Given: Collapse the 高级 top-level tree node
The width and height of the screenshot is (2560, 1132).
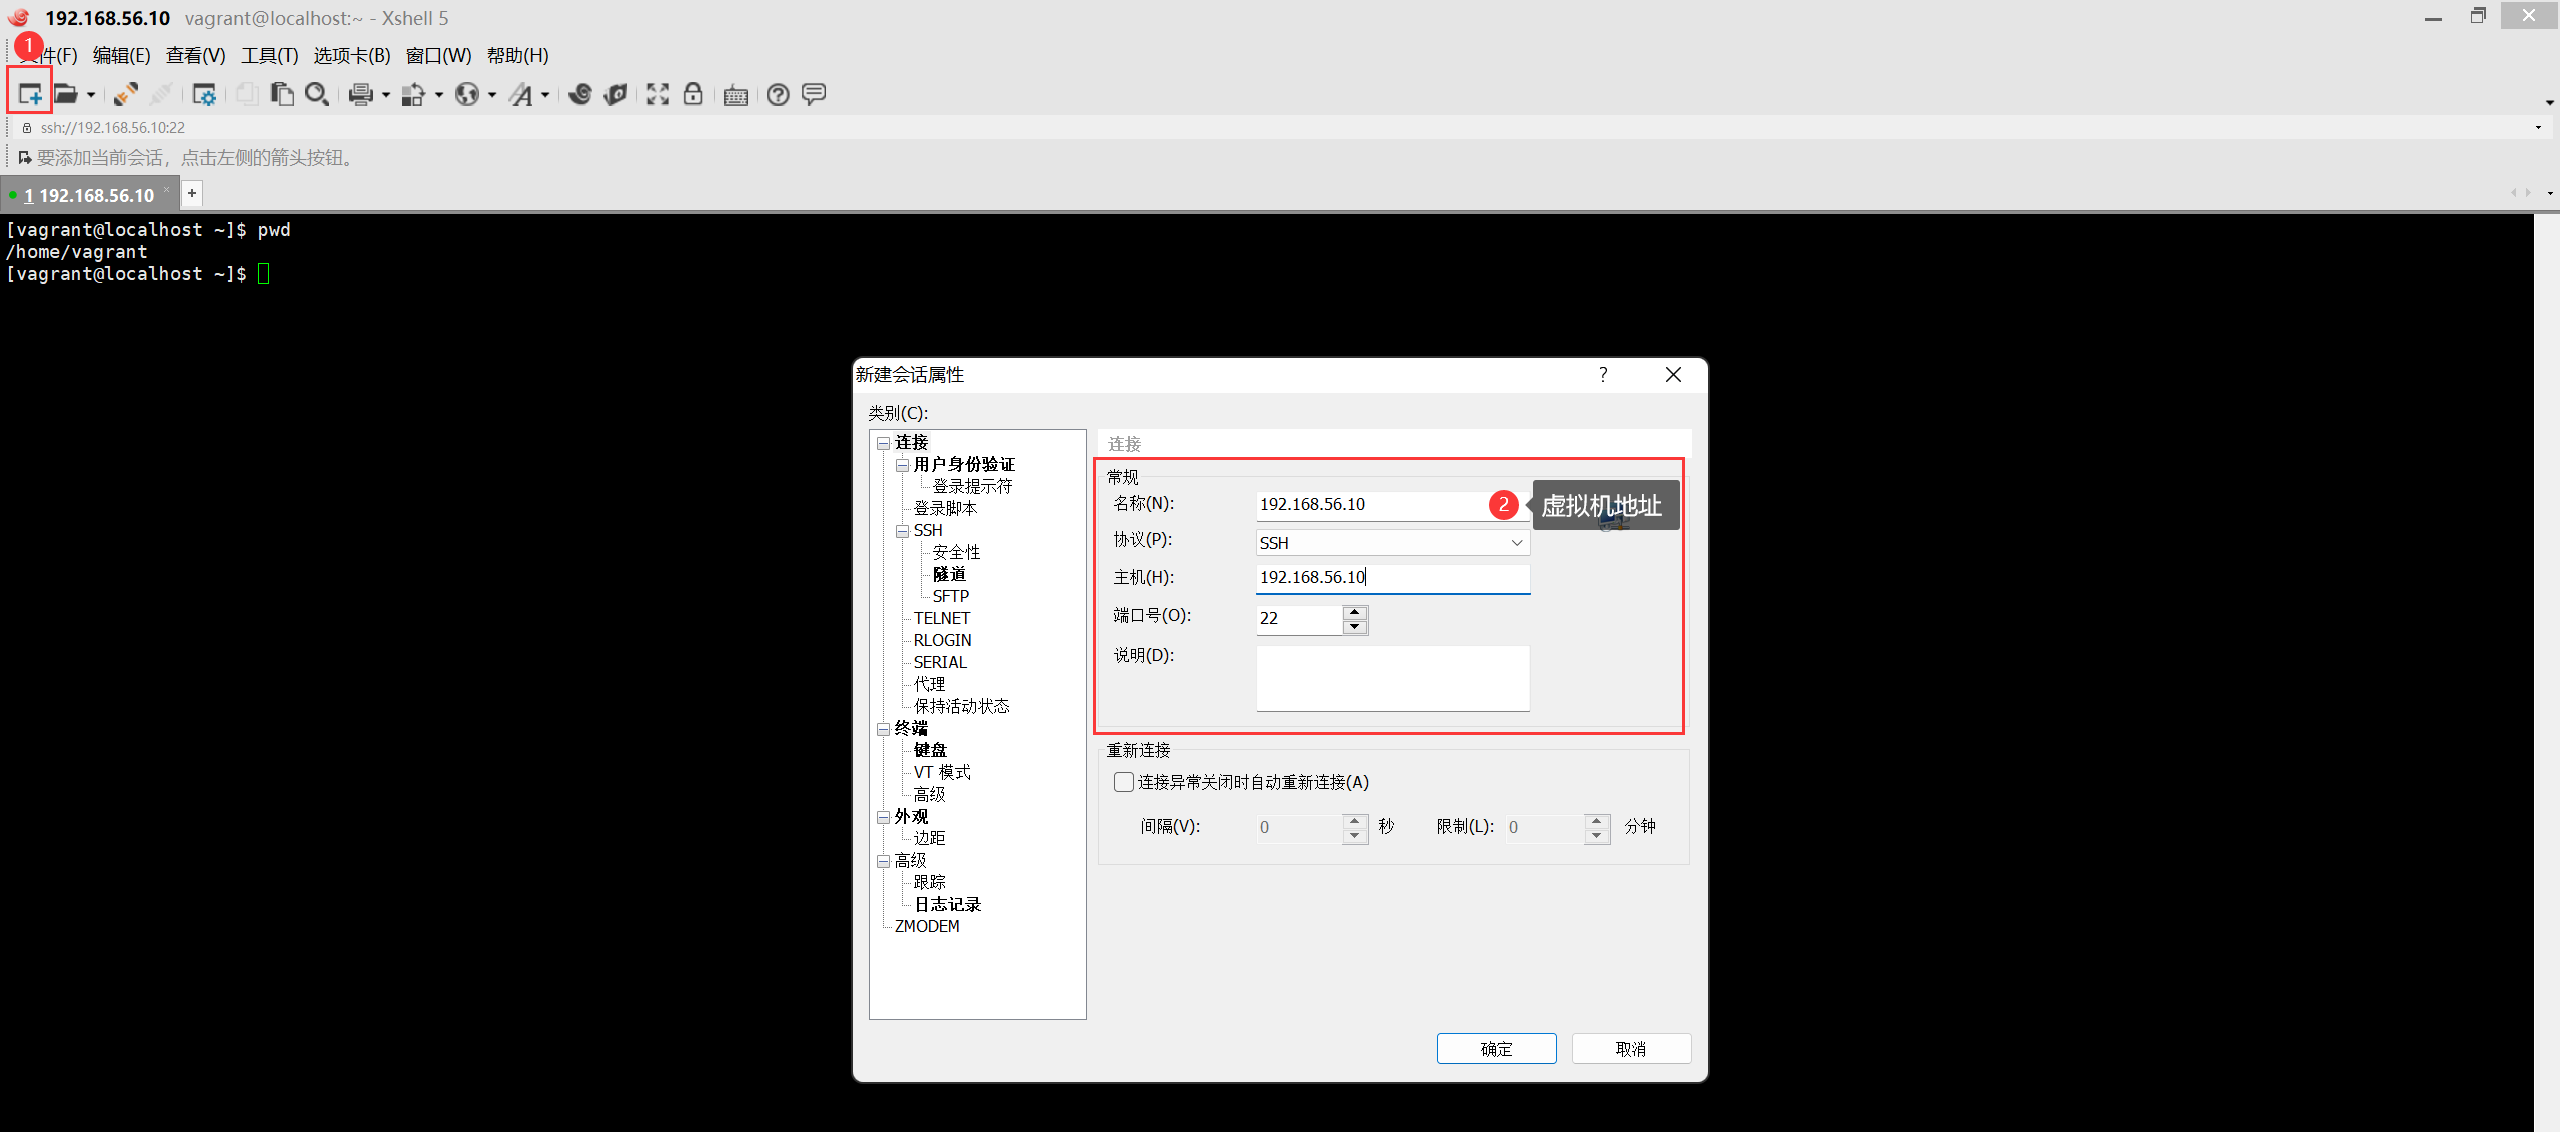Looking at the screenshot, I should 883,861.
